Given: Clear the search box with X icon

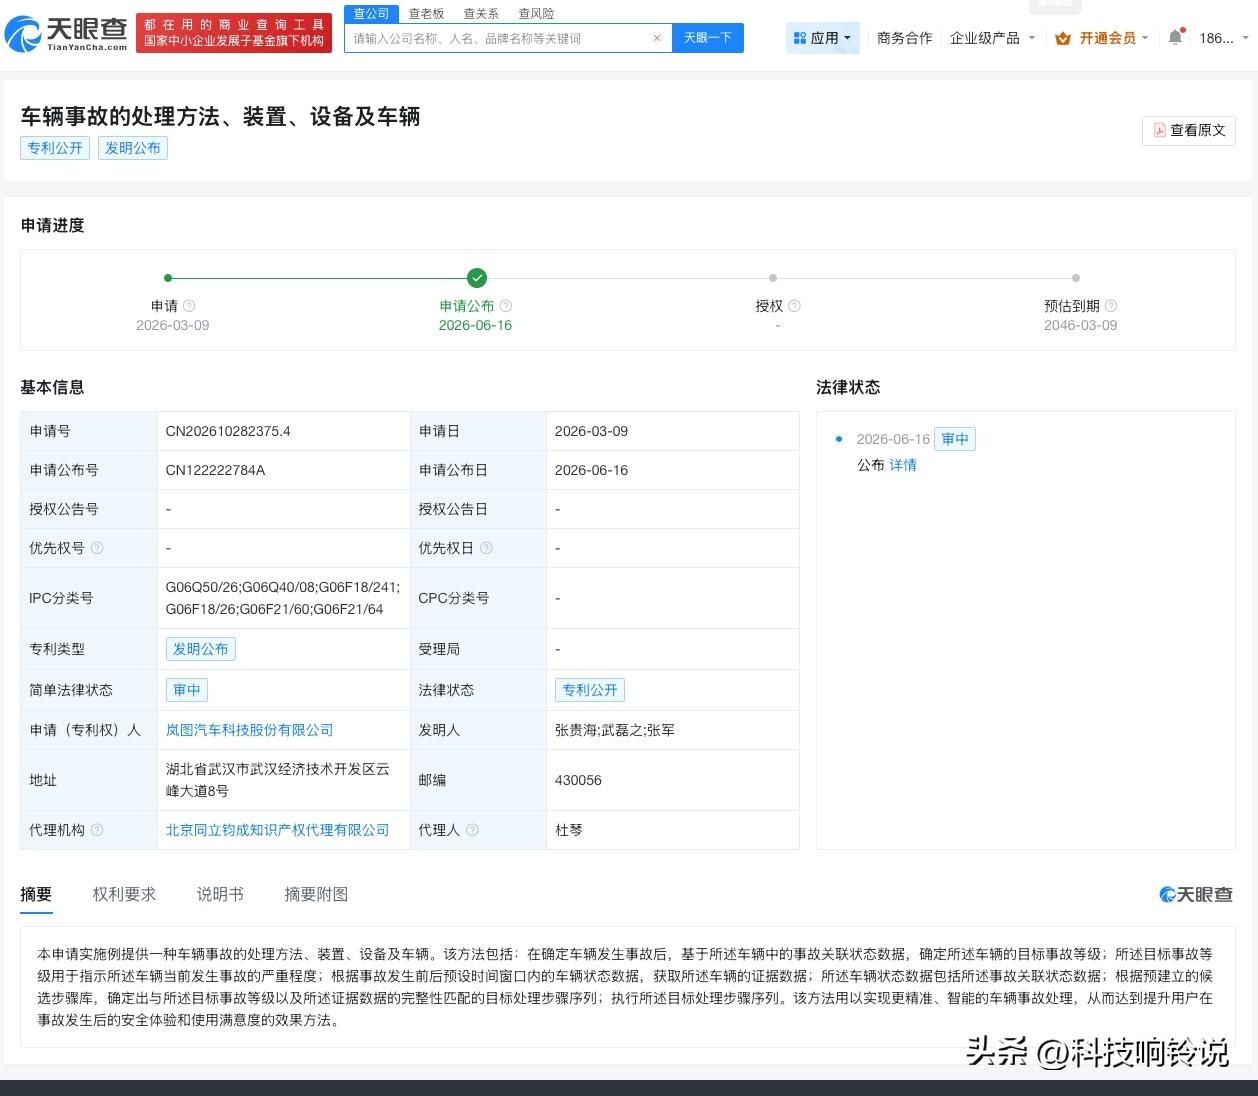Looking at the screenshot, I should [x=657, y=38].
